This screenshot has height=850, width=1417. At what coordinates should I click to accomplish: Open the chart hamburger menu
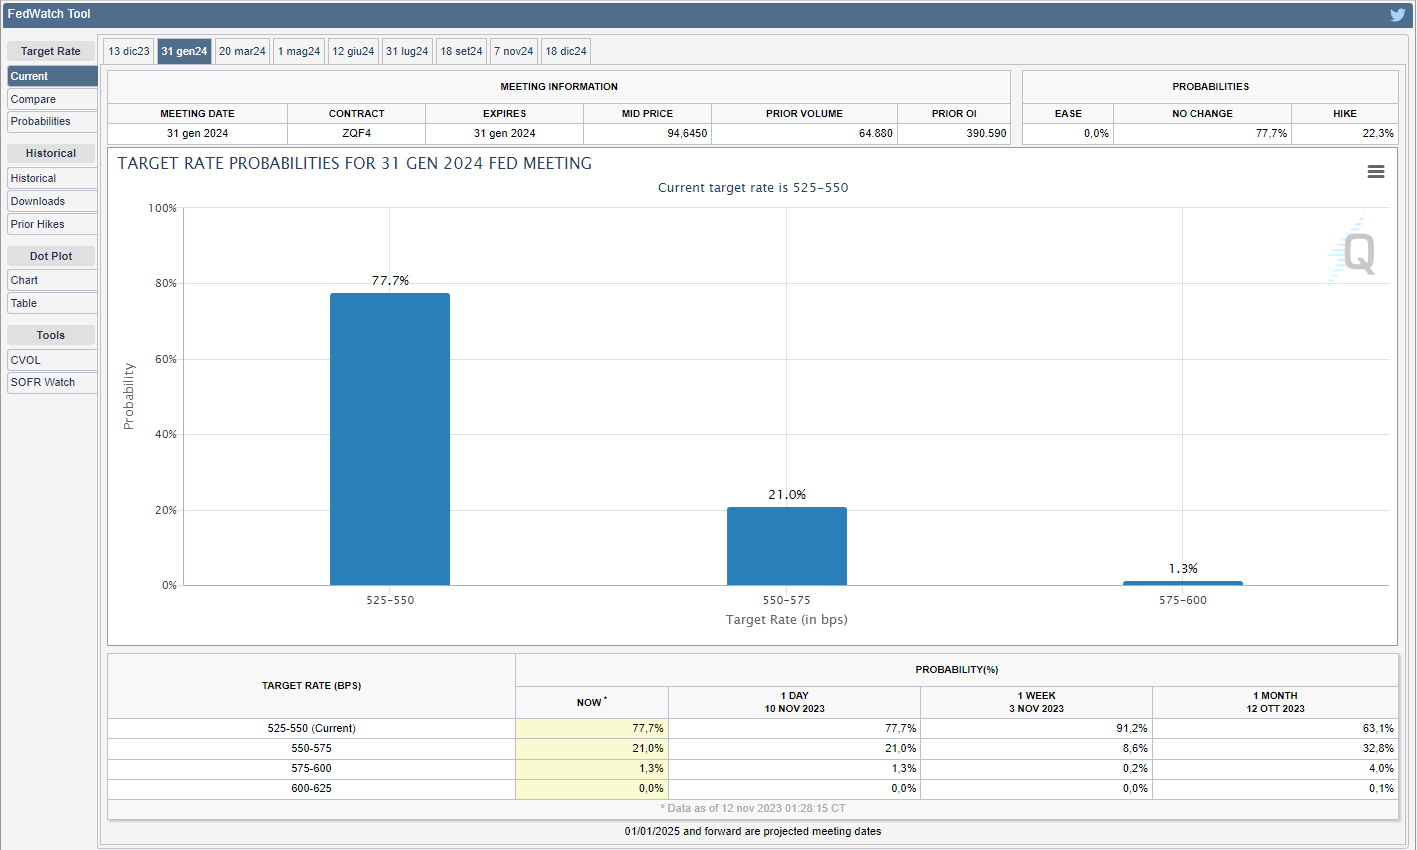coord(1376,172)
